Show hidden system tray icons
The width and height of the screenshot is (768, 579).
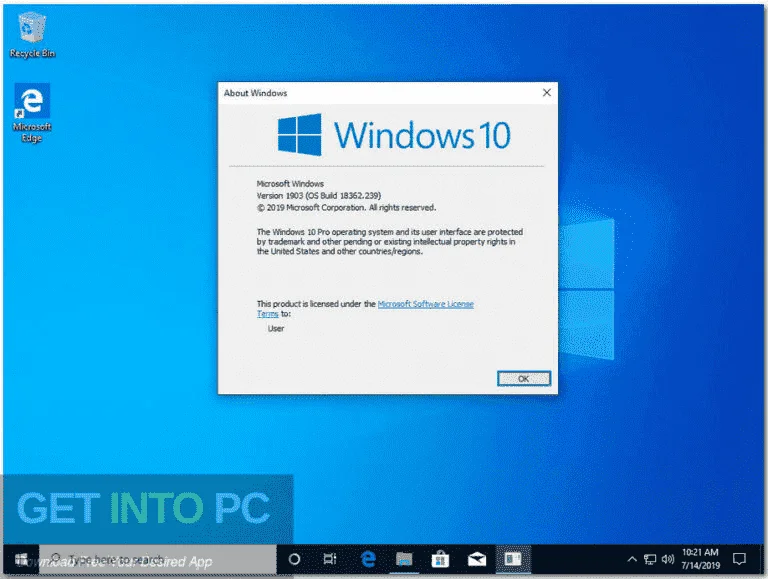632,559
